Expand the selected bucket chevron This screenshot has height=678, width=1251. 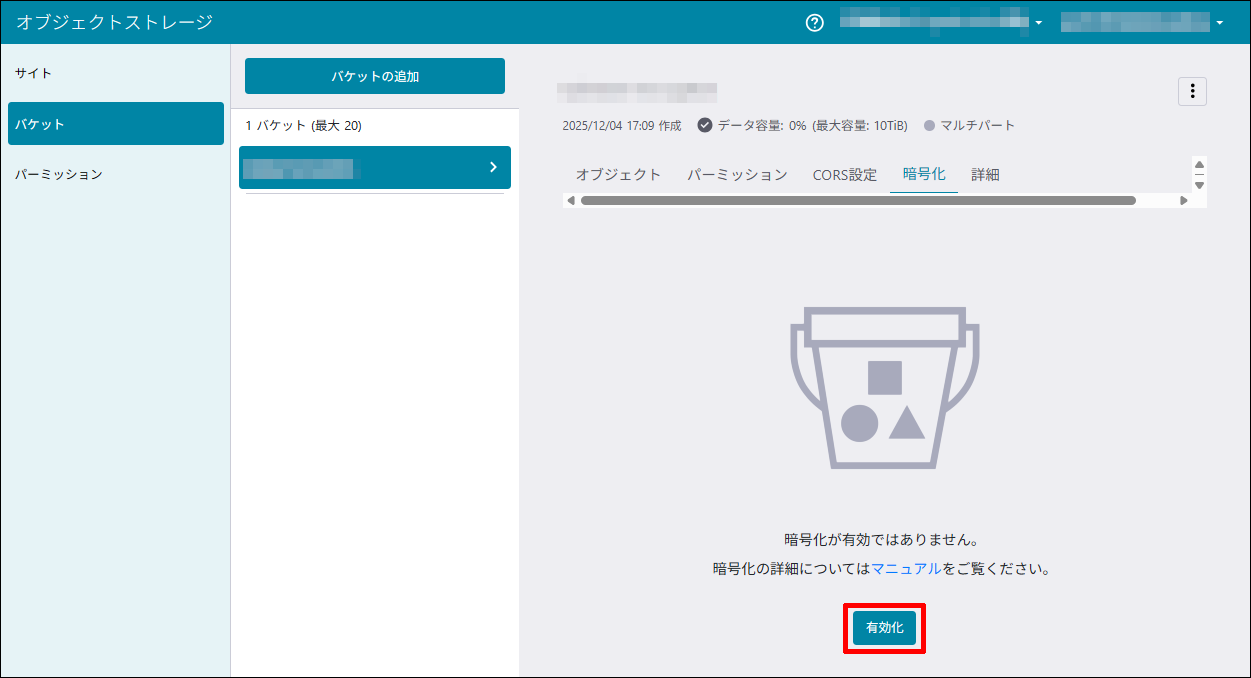tap(492, 167)
